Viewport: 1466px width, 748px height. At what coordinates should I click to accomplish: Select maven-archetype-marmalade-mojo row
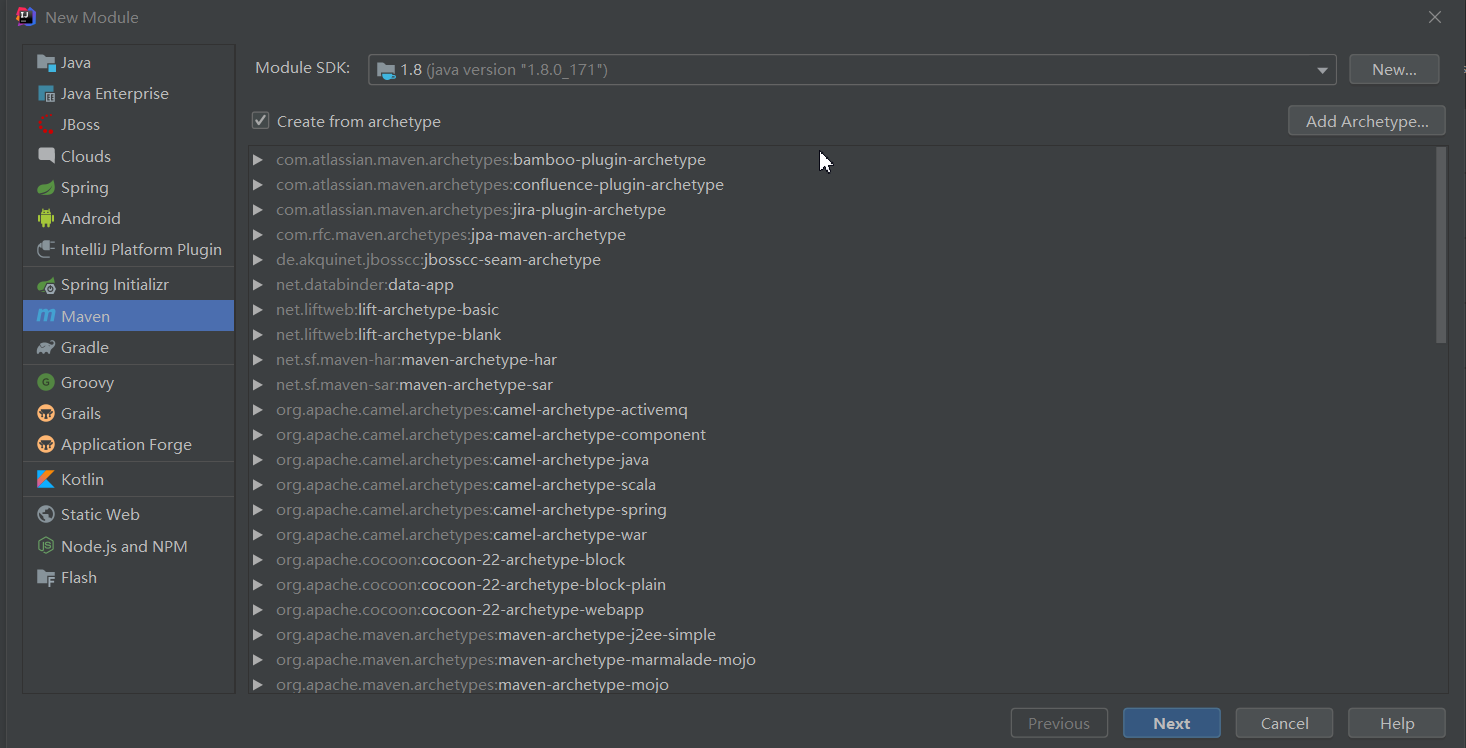(x=842, y=660)
